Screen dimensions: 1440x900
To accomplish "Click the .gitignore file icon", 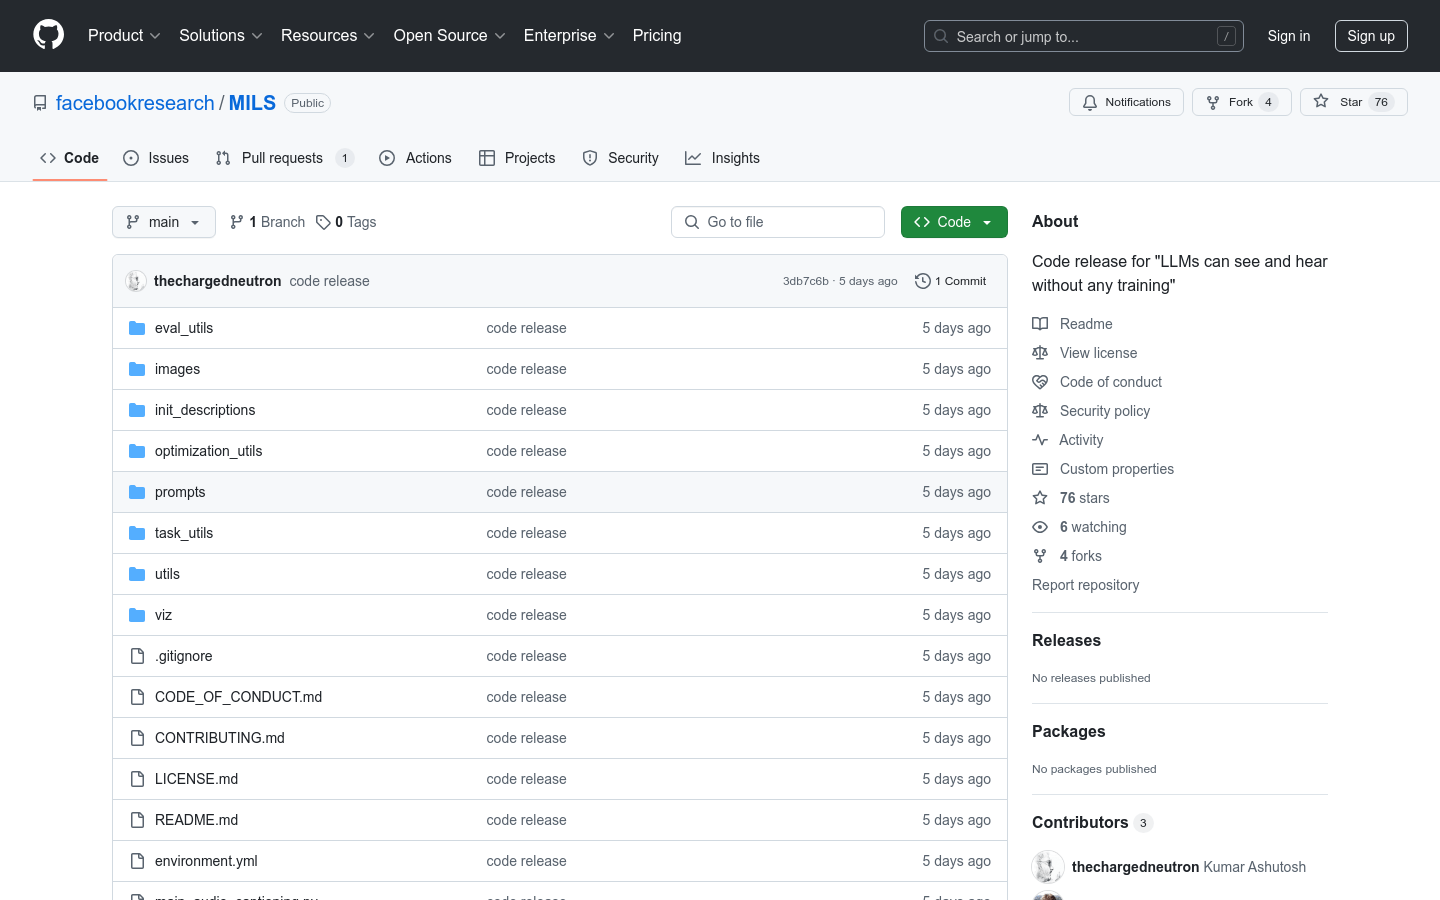I will click(x=137, y=656).
